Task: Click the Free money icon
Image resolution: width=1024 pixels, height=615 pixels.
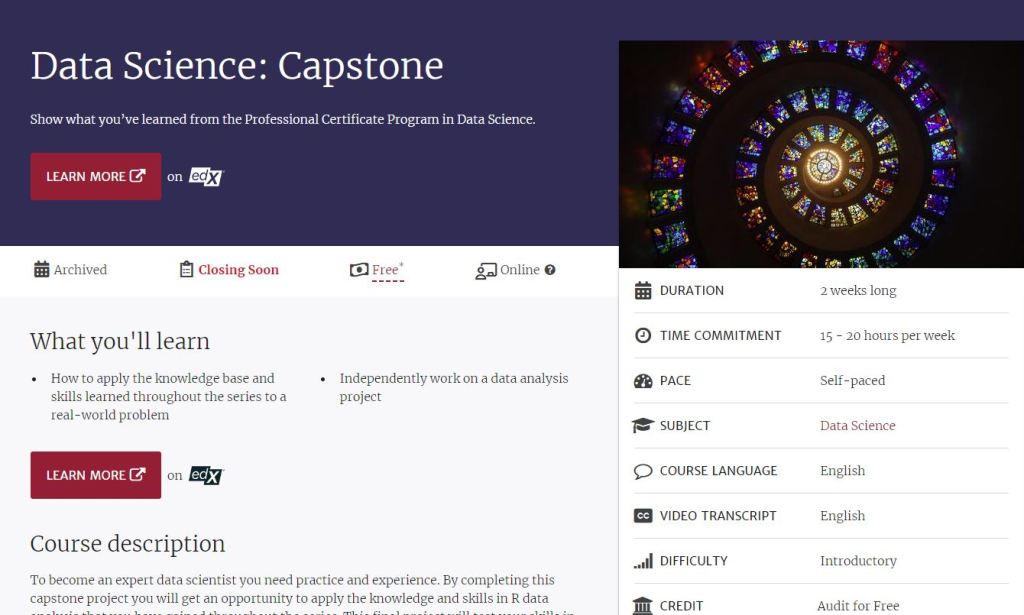Action: coord(359,270)
